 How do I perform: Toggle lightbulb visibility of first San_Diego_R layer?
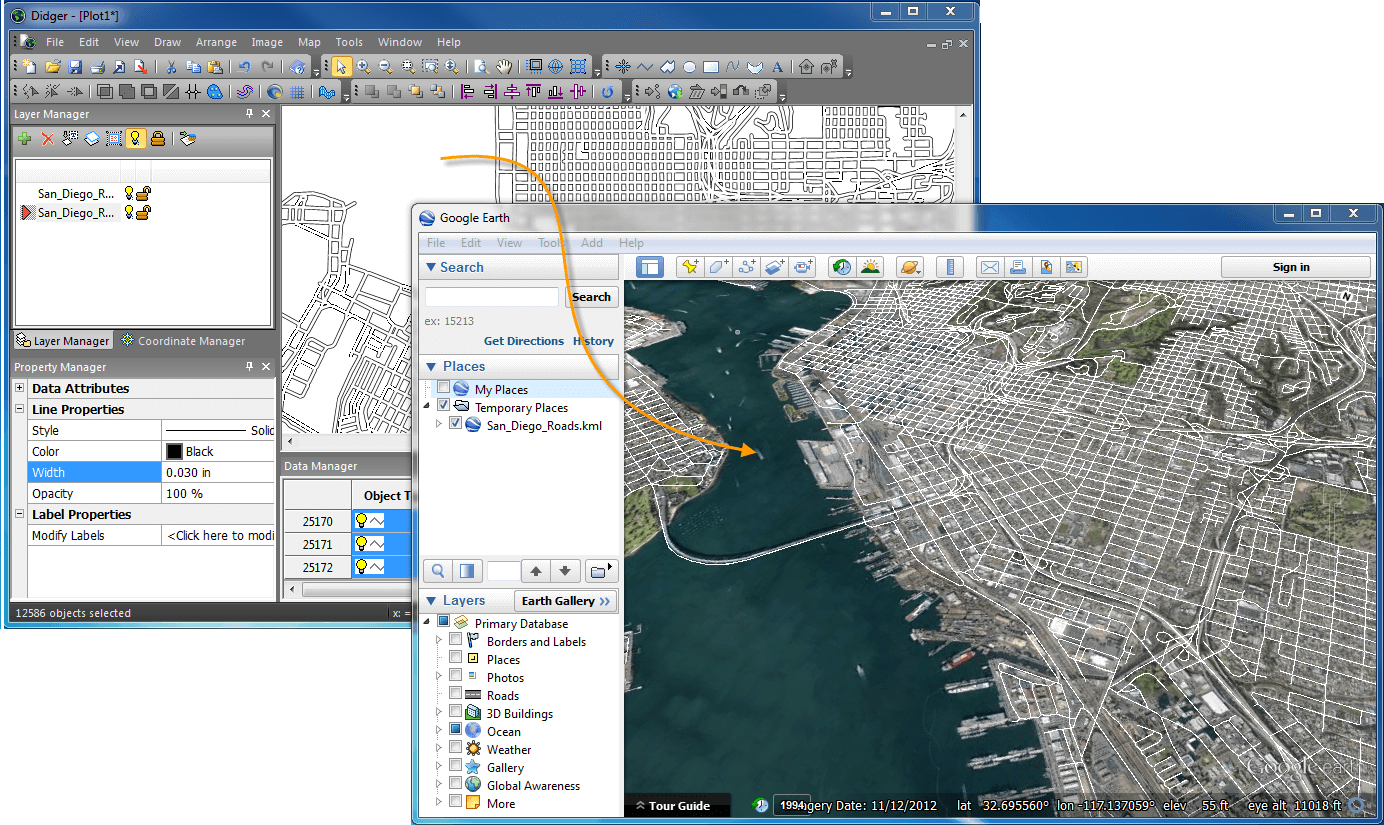click(129, 193)
